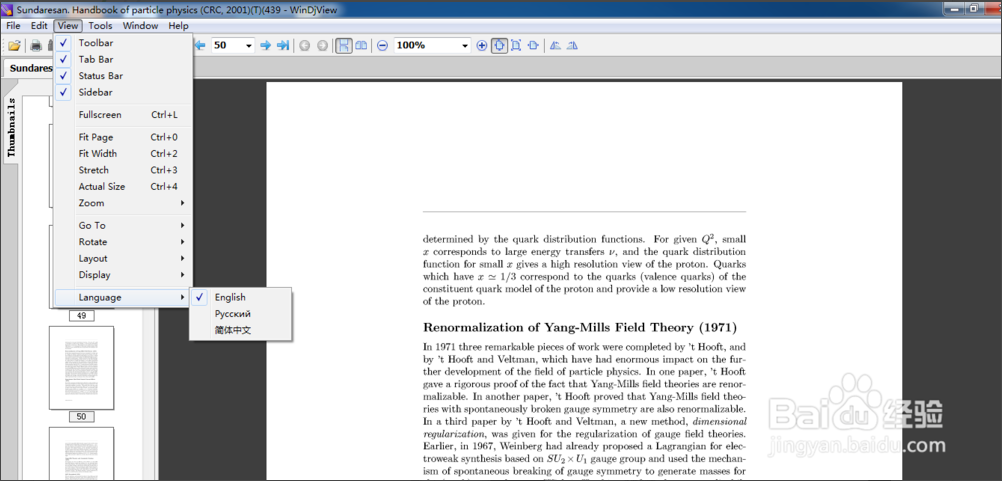
Task: Click the page label 50 in sidebar
Action: (82, 417)
